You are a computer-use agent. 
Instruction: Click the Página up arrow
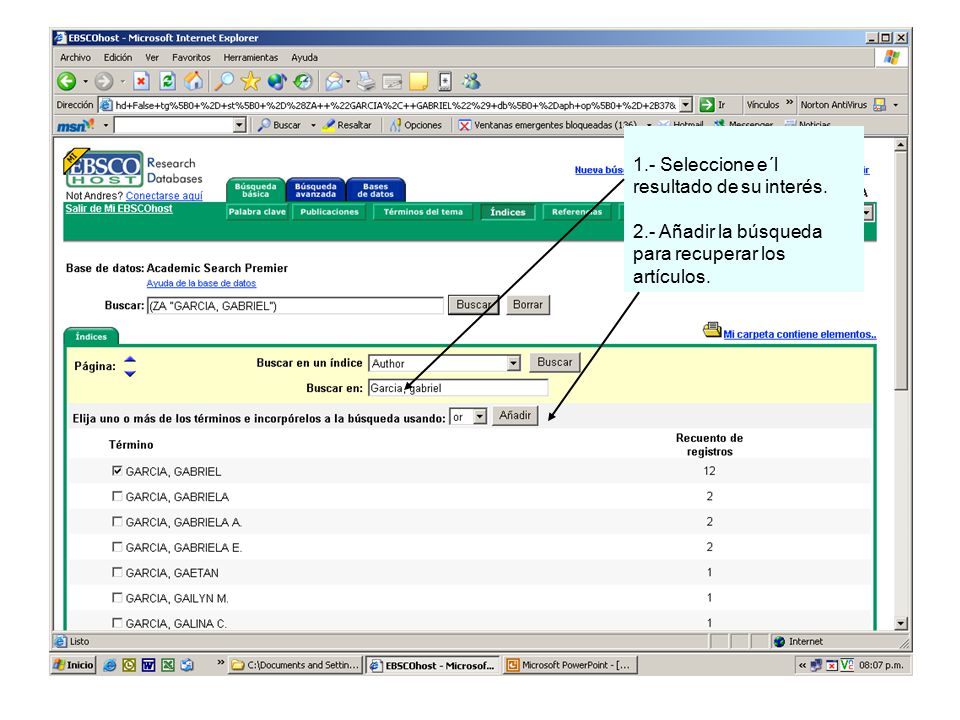click(130, 359)
